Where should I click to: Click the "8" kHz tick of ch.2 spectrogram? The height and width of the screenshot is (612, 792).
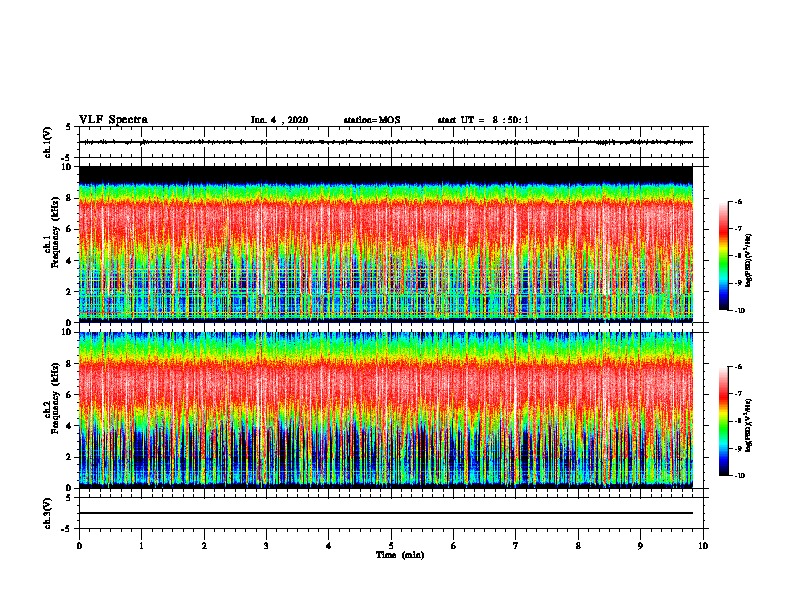point(69,364)
